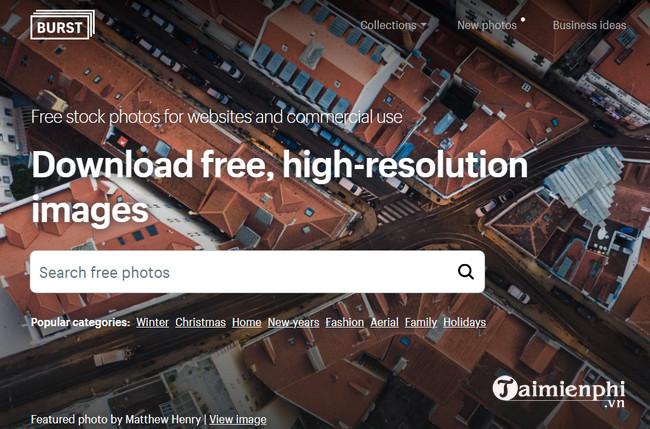
Task: Expand the Collections dropdown arrow
Action: [x=423, y=25]
